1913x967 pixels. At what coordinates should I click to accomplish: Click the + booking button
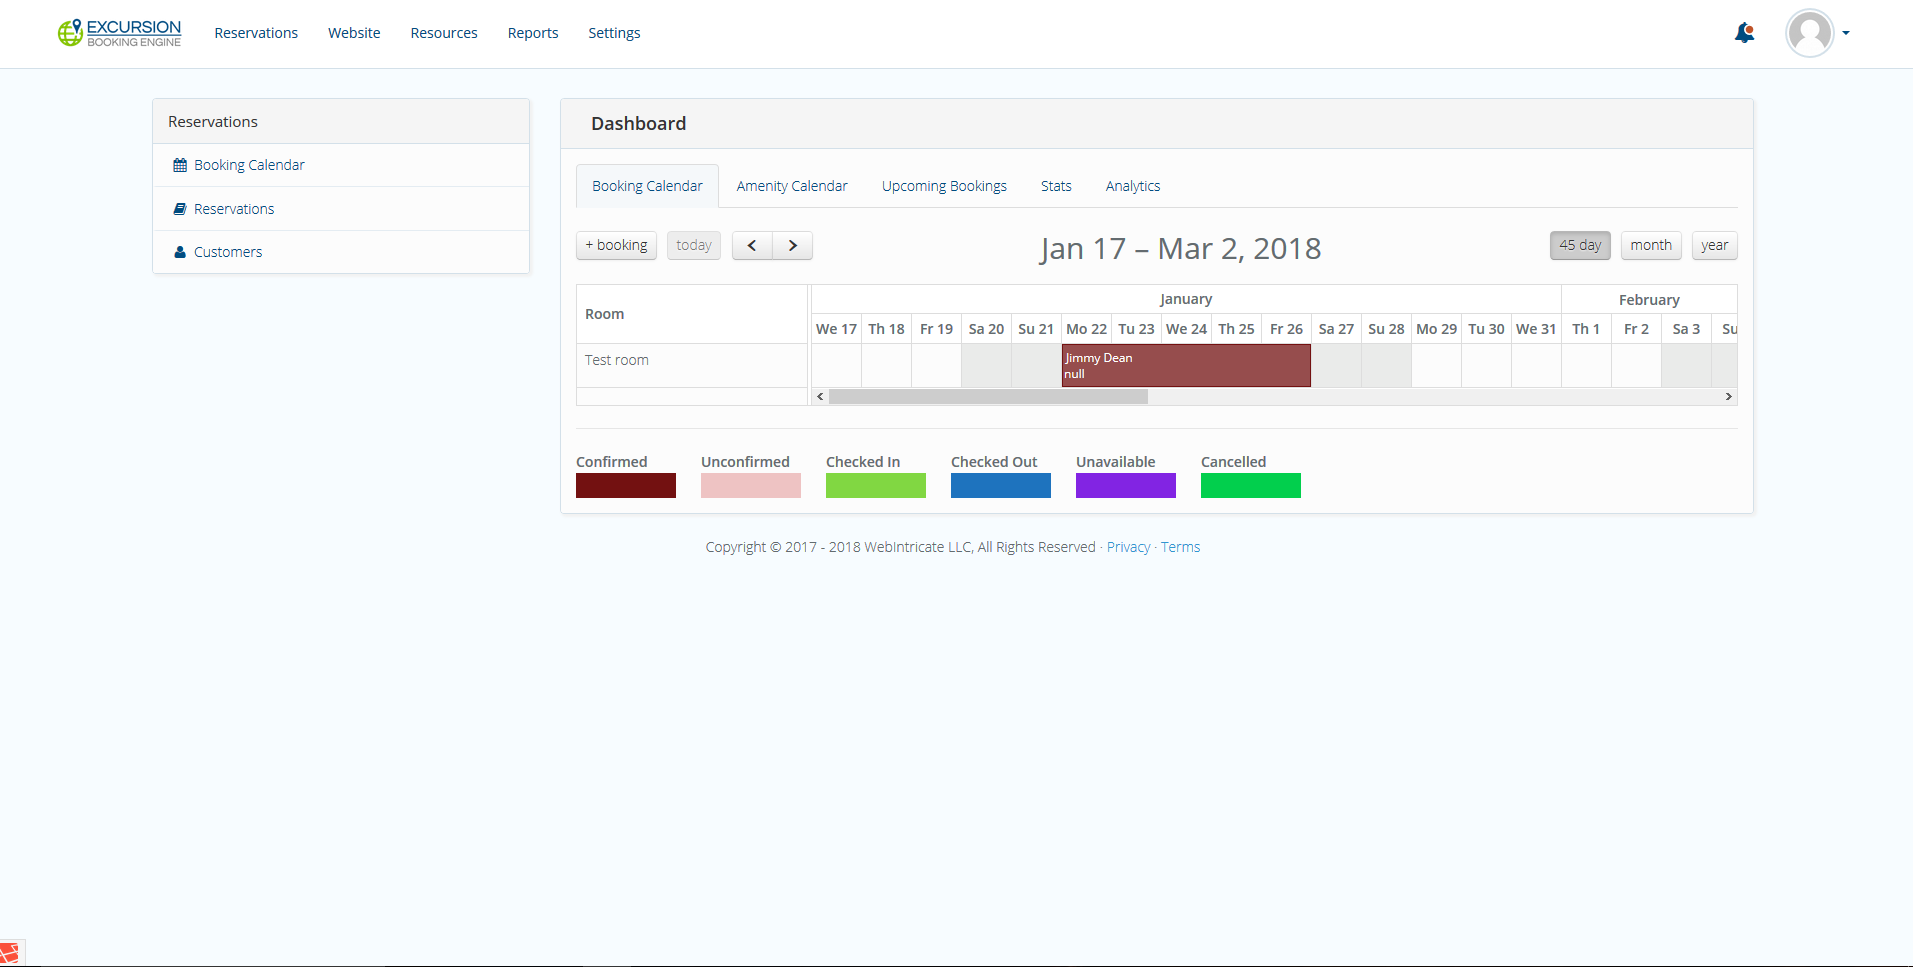[616, 246]
